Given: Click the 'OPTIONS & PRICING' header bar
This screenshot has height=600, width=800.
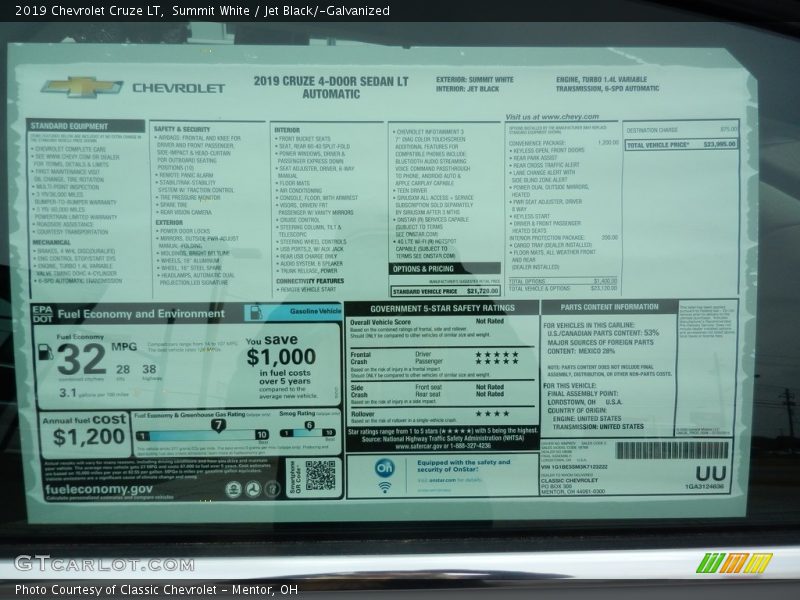Looking at the screenshot, I should [444, 269].
